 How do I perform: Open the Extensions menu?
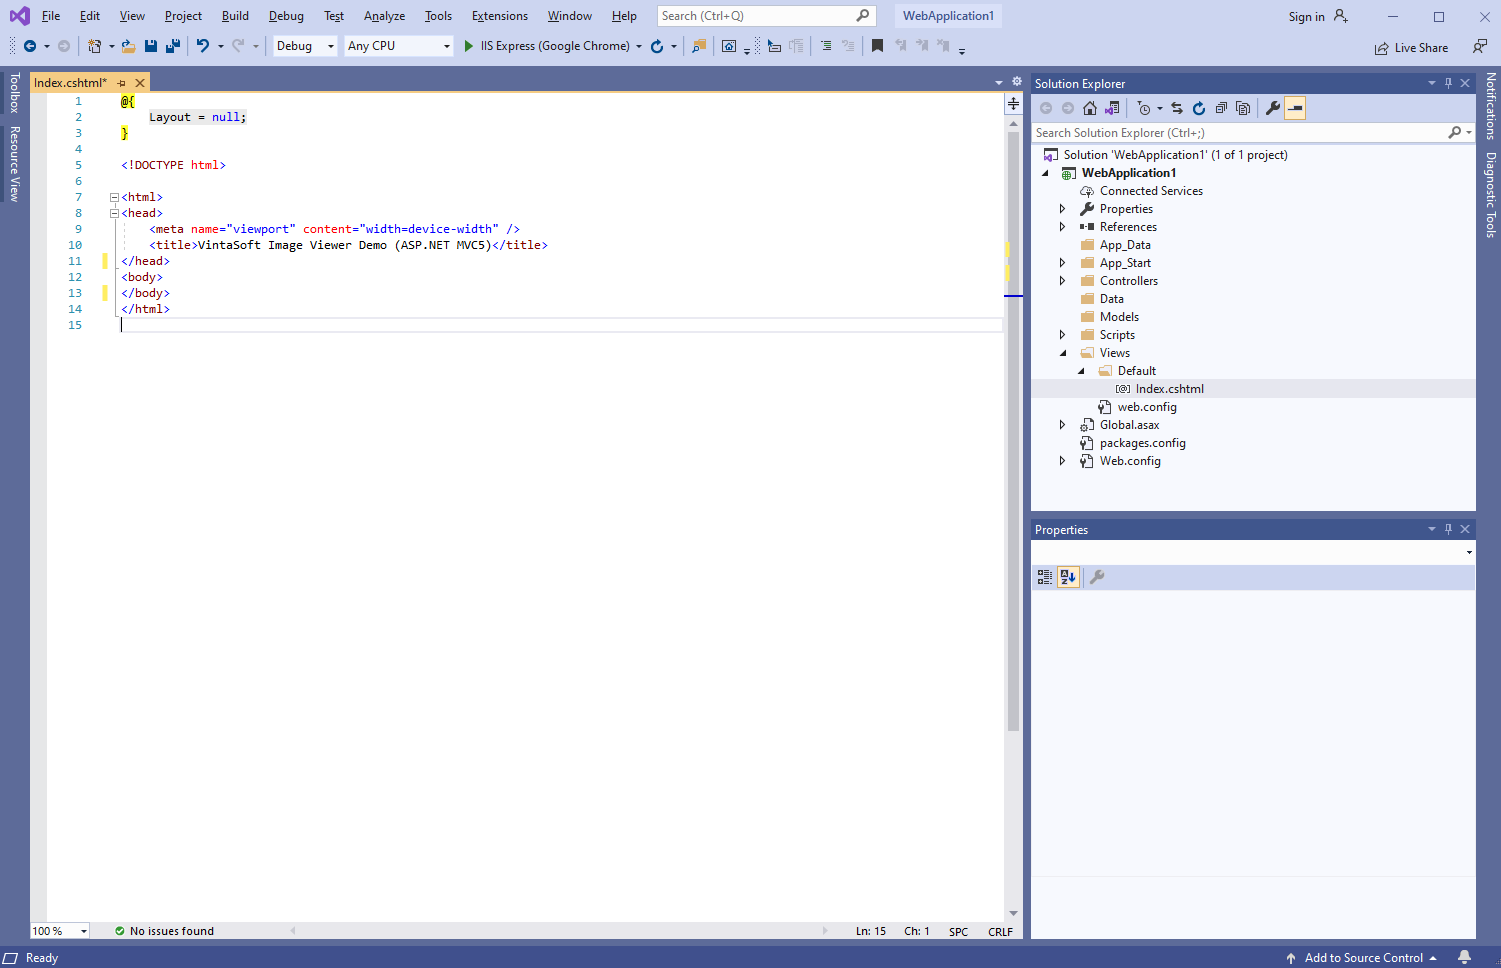pyautogui.click(x=500, y=16)
